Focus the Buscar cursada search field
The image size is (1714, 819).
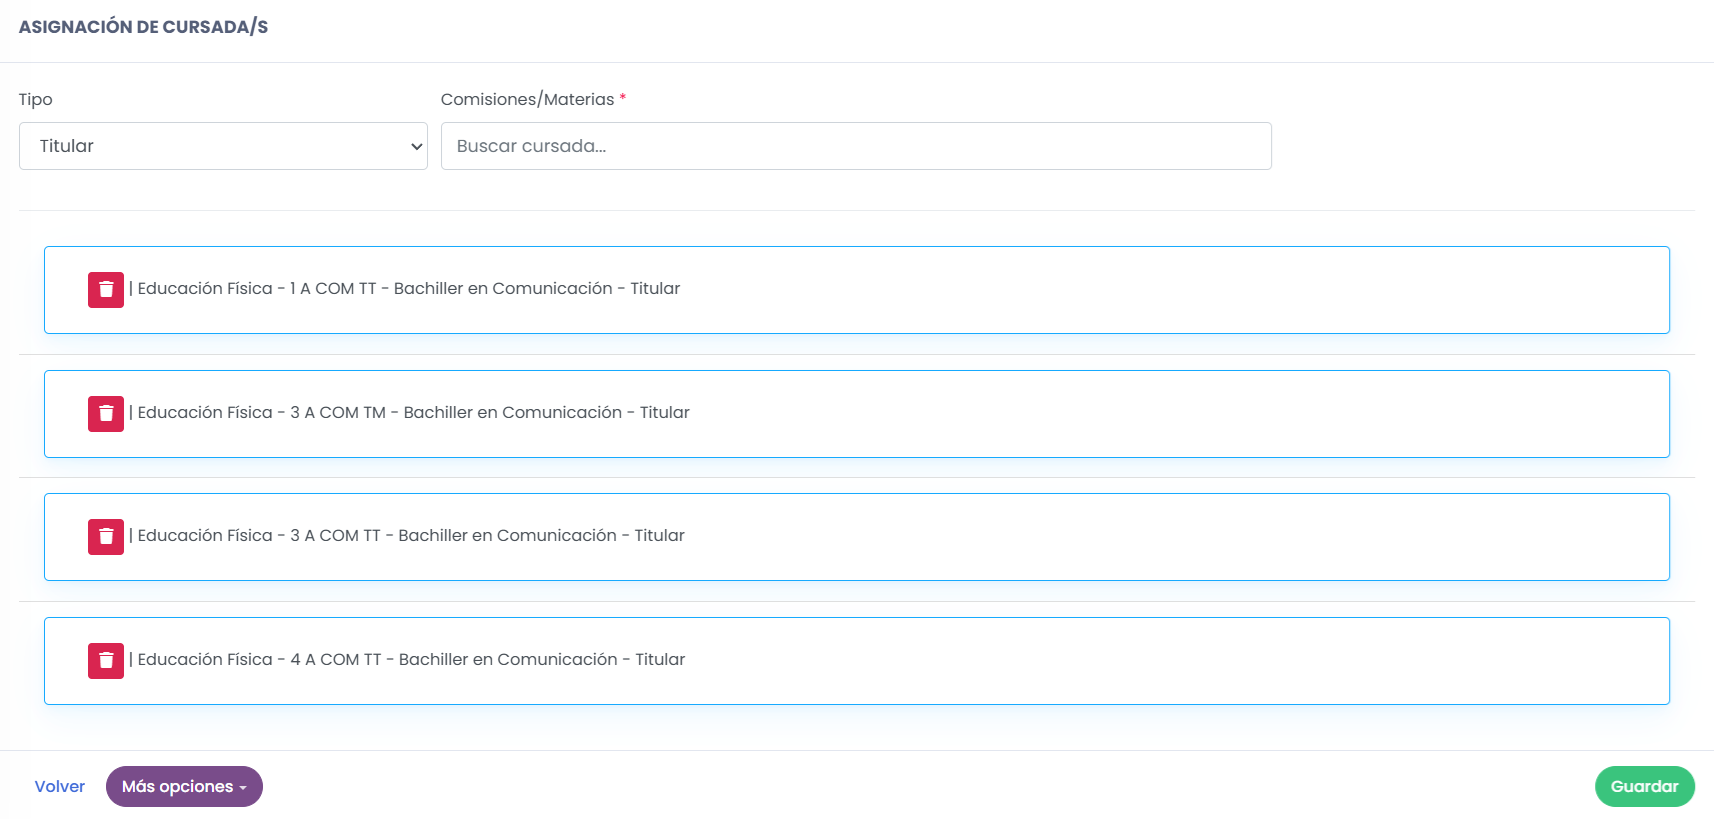(x=856, y=146)
